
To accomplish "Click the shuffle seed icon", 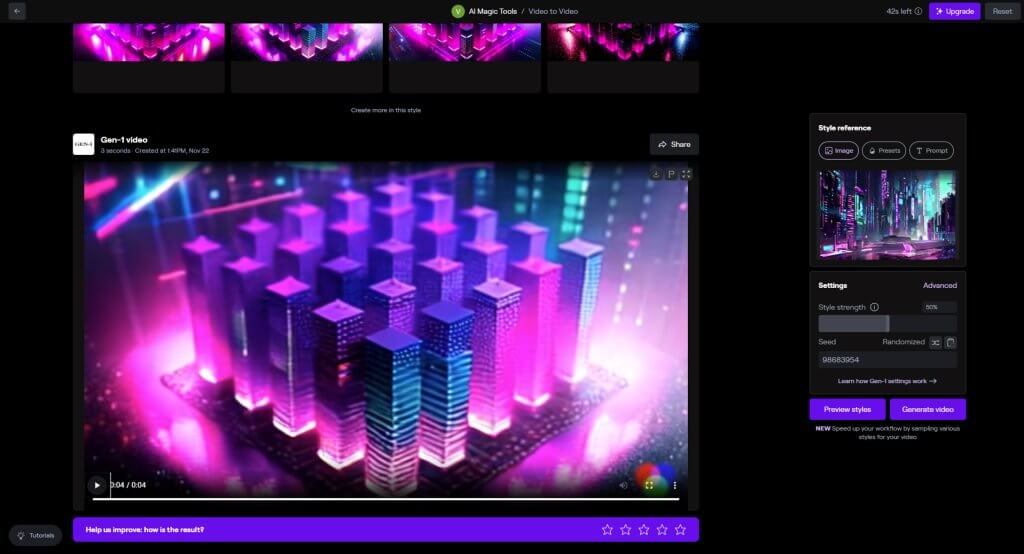I will pyautogui.click(x=935, y=342).
